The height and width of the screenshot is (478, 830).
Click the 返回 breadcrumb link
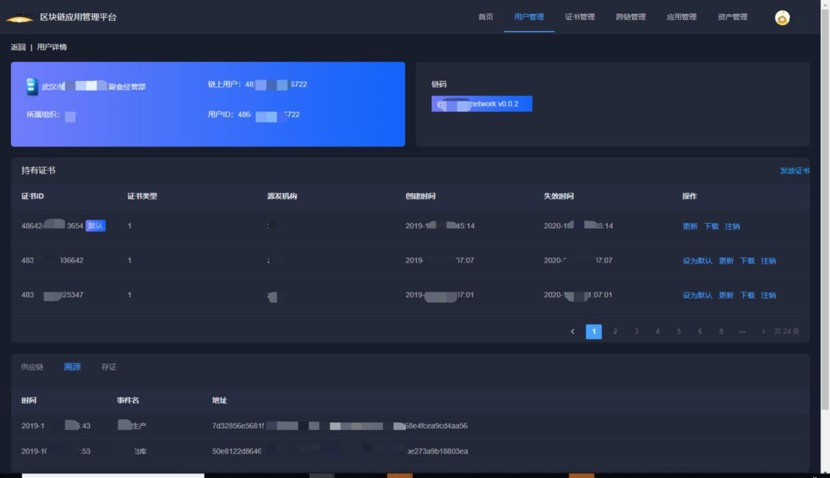18,47
